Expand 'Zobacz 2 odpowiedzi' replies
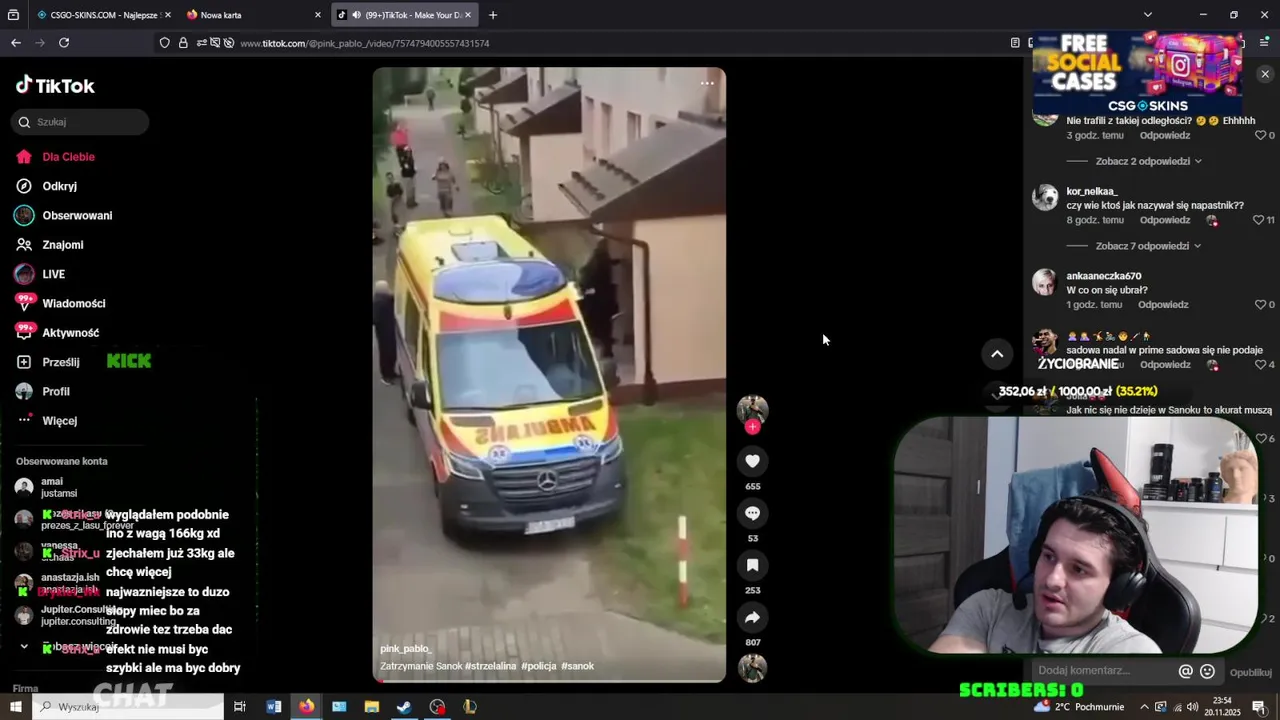The height and width of the screenshot is (720, 1280). pyautogui.click(x=1148, y=161)
